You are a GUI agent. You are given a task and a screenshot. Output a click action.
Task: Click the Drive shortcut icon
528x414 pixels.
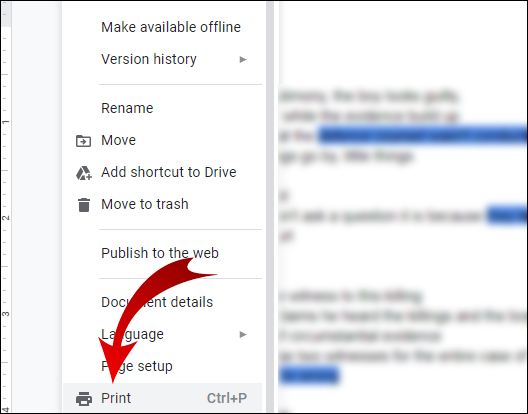point(84,173)
